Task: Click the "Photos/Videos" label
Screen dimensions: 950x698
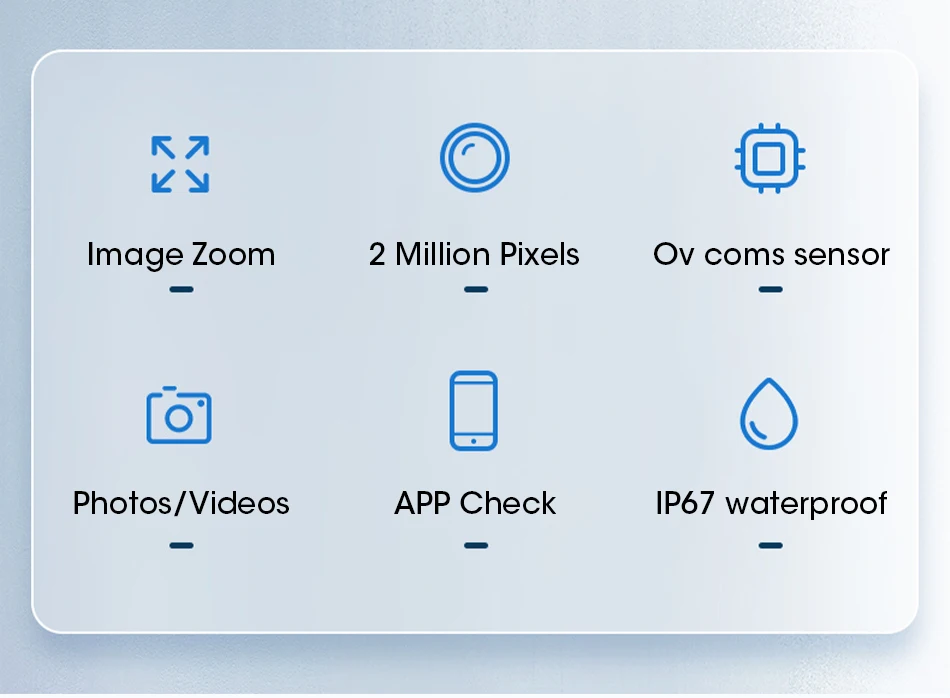Action: coord(181,504)
